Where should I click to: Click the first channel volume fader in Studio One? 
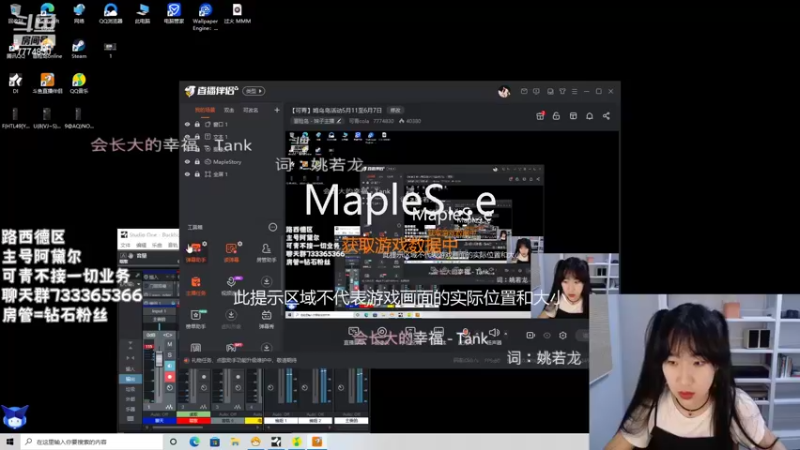coord(159,359)
